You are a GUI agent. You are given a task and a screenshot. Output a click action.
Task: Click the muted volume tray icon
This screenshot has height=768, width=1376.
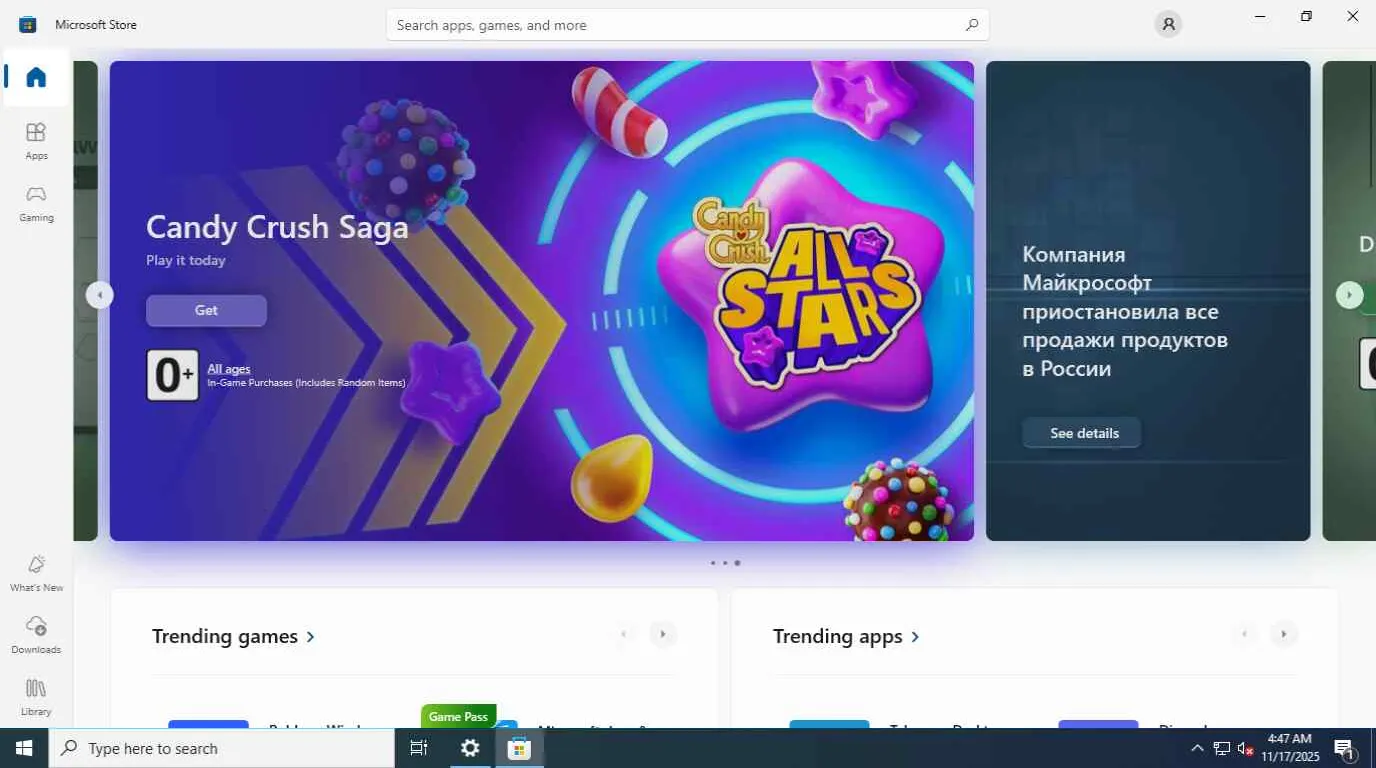[x=1245, y=748]
